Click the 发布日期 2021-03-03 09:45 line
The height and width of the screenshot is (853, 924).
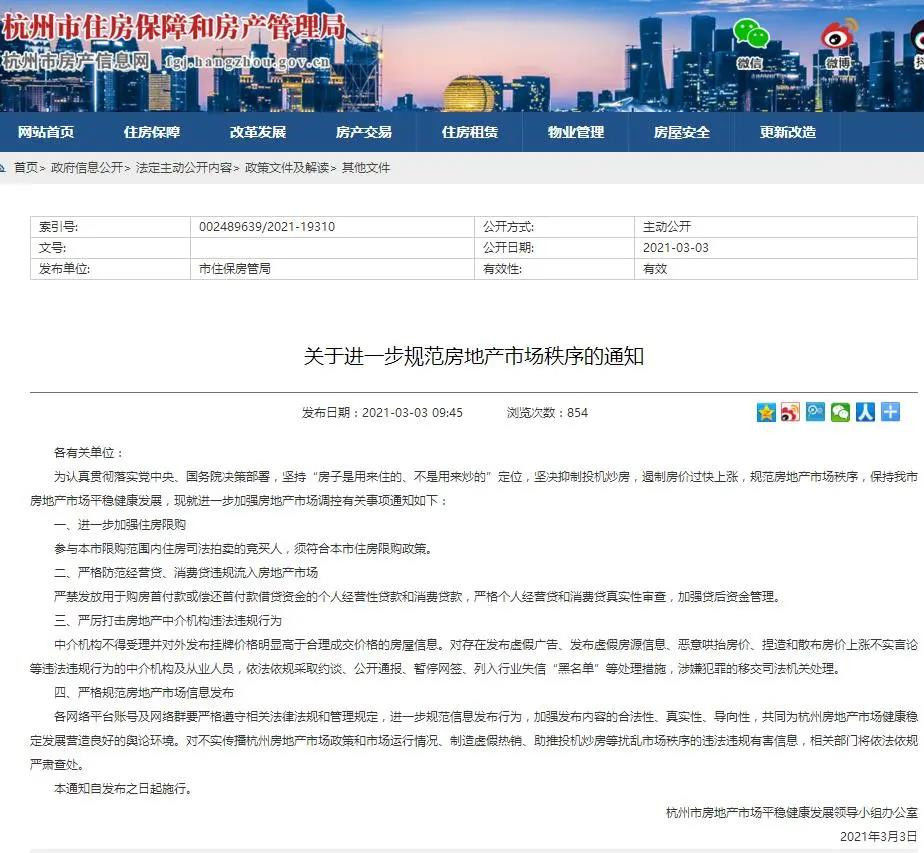click(x=382, y=413)
